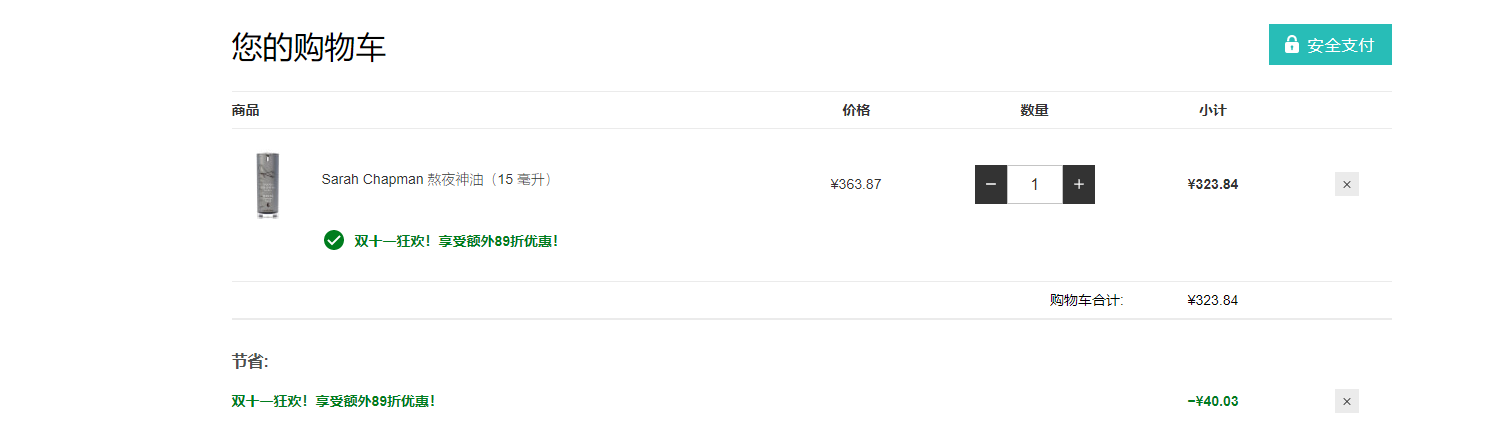This screenshot has height=433, width=1503.
Task: Open the Sarah Chapman 熬夜神油 product link
Action: [x=438, y=180]
